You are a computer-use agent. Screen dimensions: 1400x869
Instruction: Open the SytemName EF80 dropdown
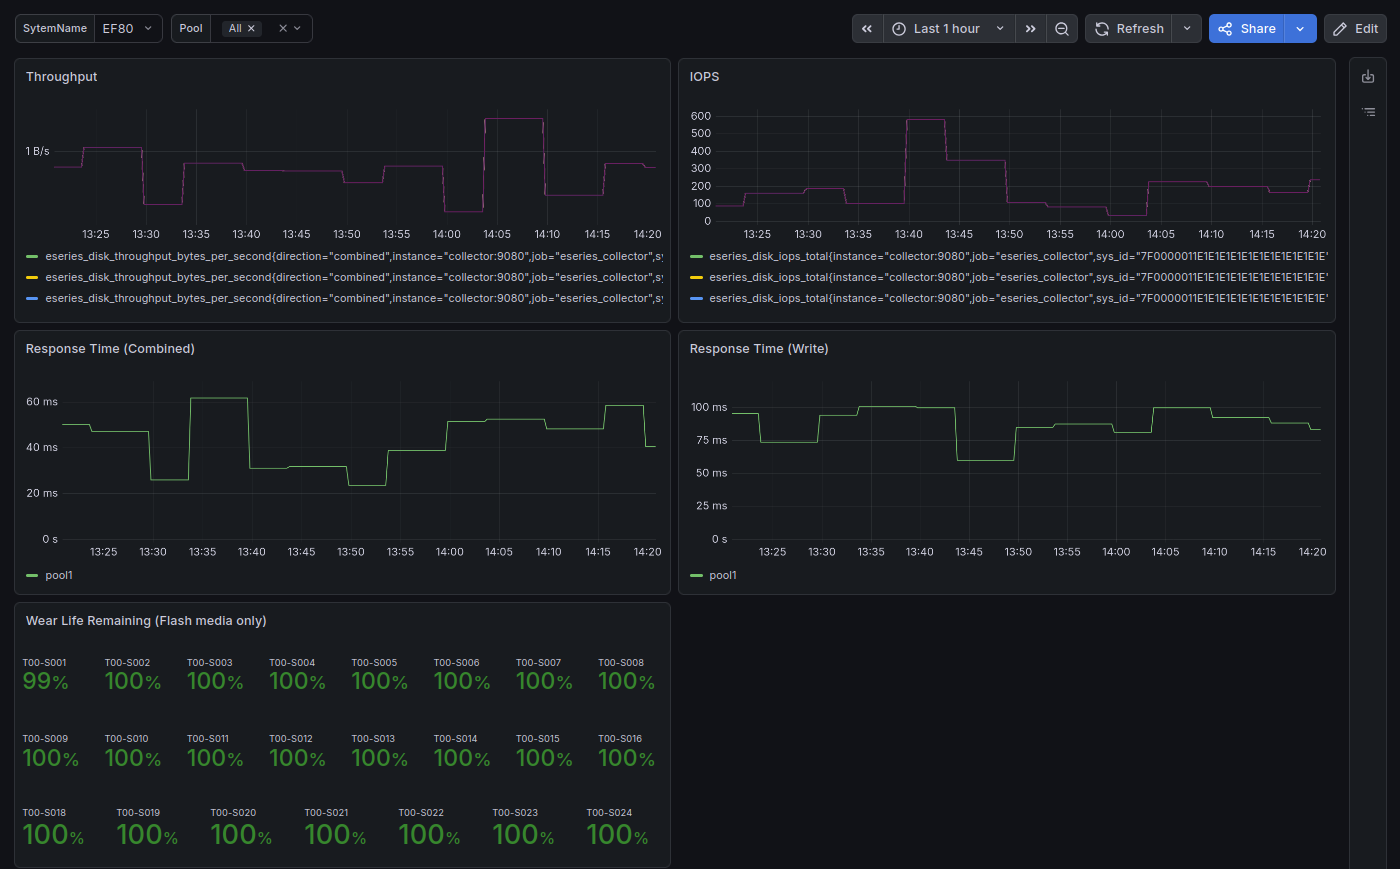click(x=128, y=29)
